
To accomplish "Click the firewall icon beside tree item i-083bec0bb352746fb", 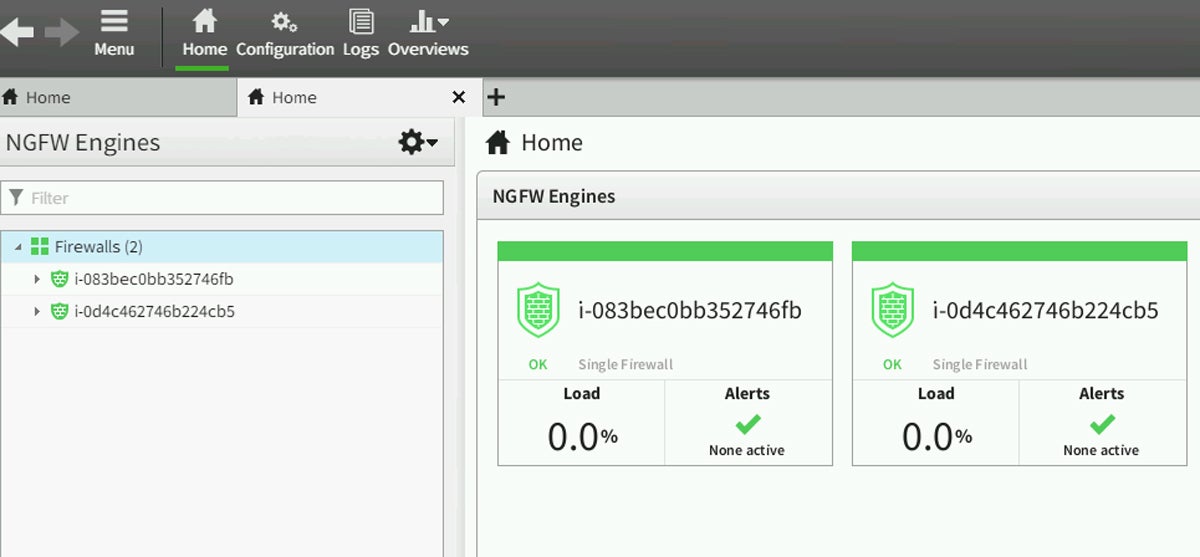I will coord(60,279).
